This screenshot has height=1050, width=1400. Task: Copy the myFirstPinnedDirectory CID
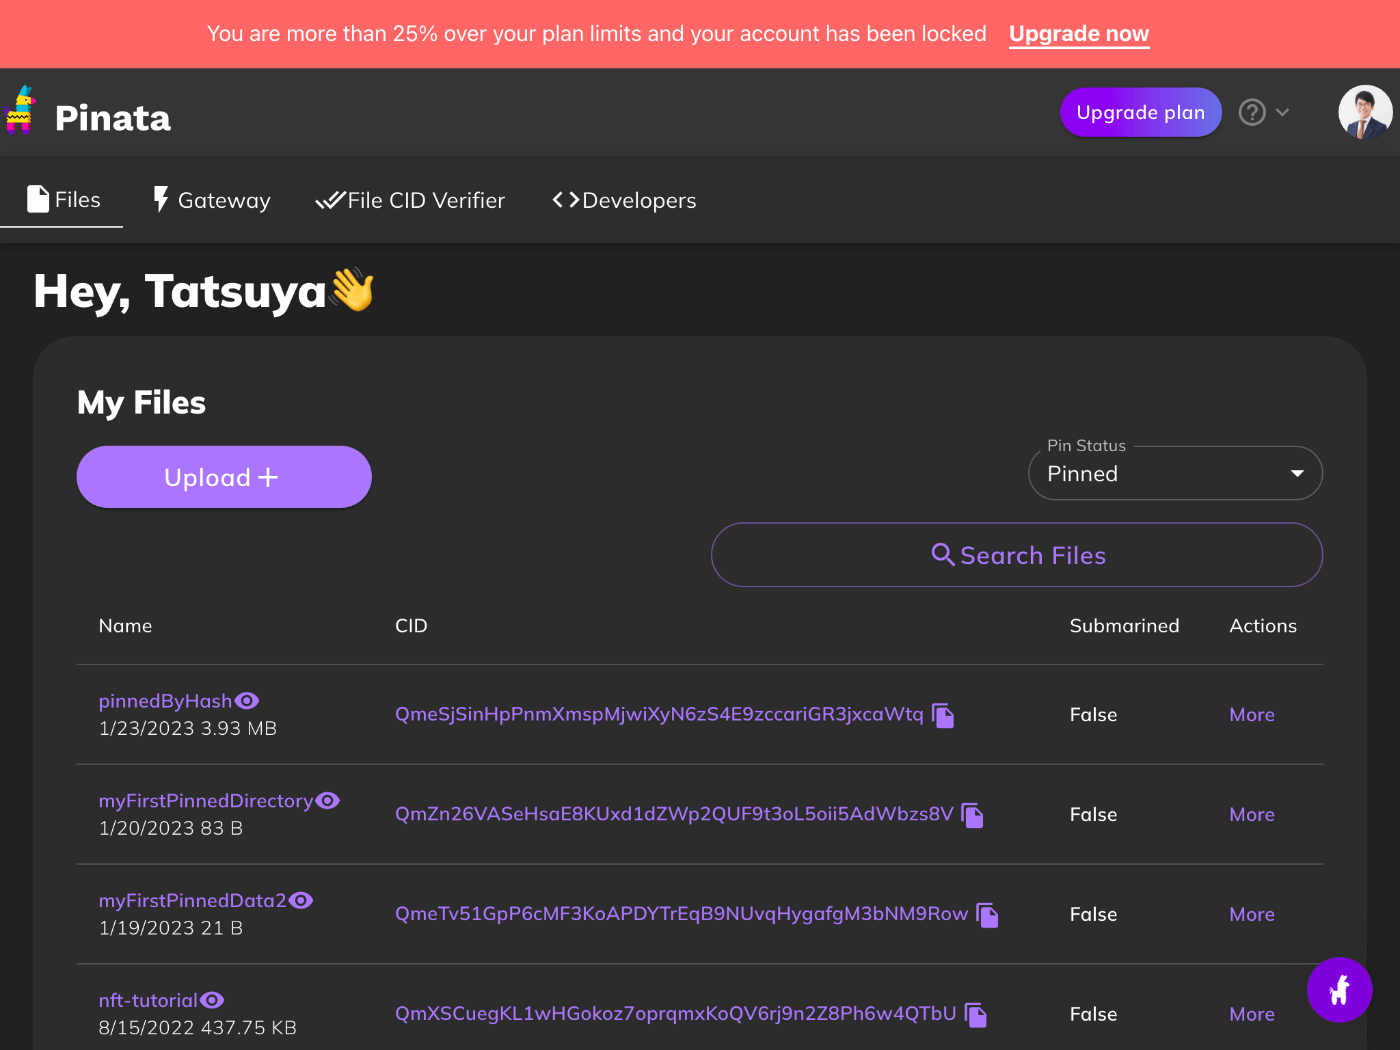(x=972, y=815)
